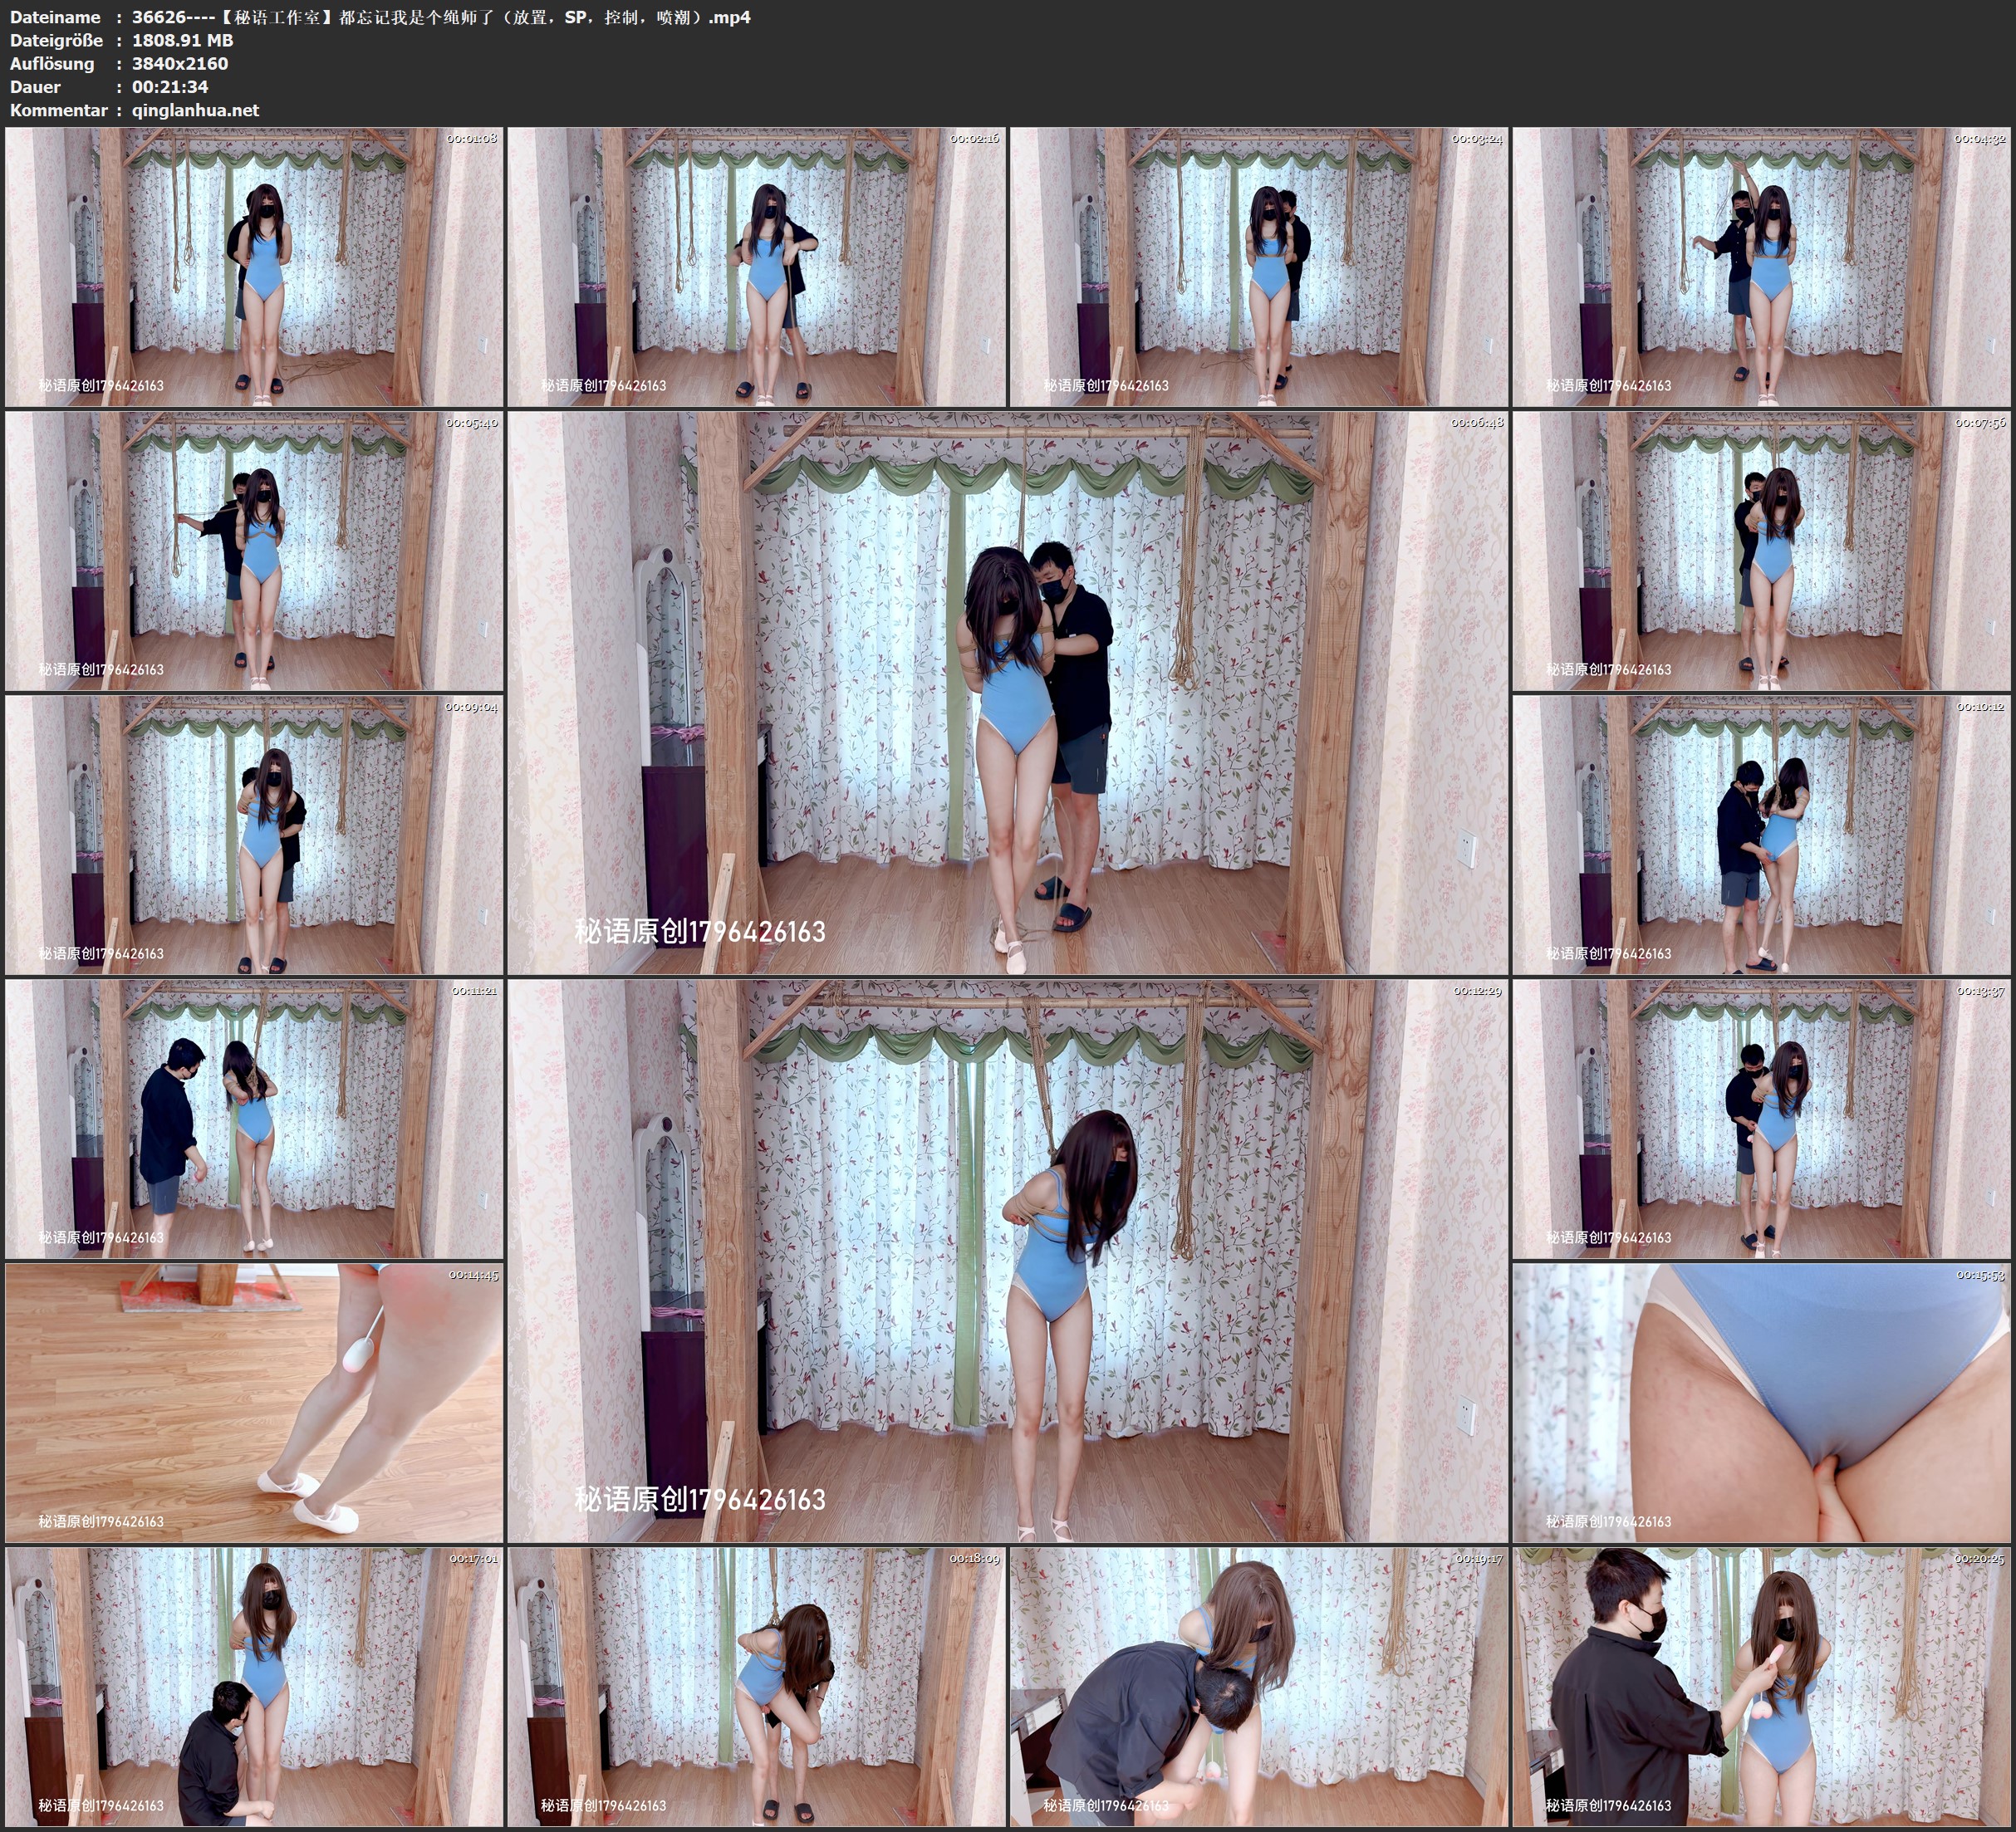The image size is (2016, 1832).
Task: Click the large frame at 00:12:29
Action: [x=1007, y=1260]
